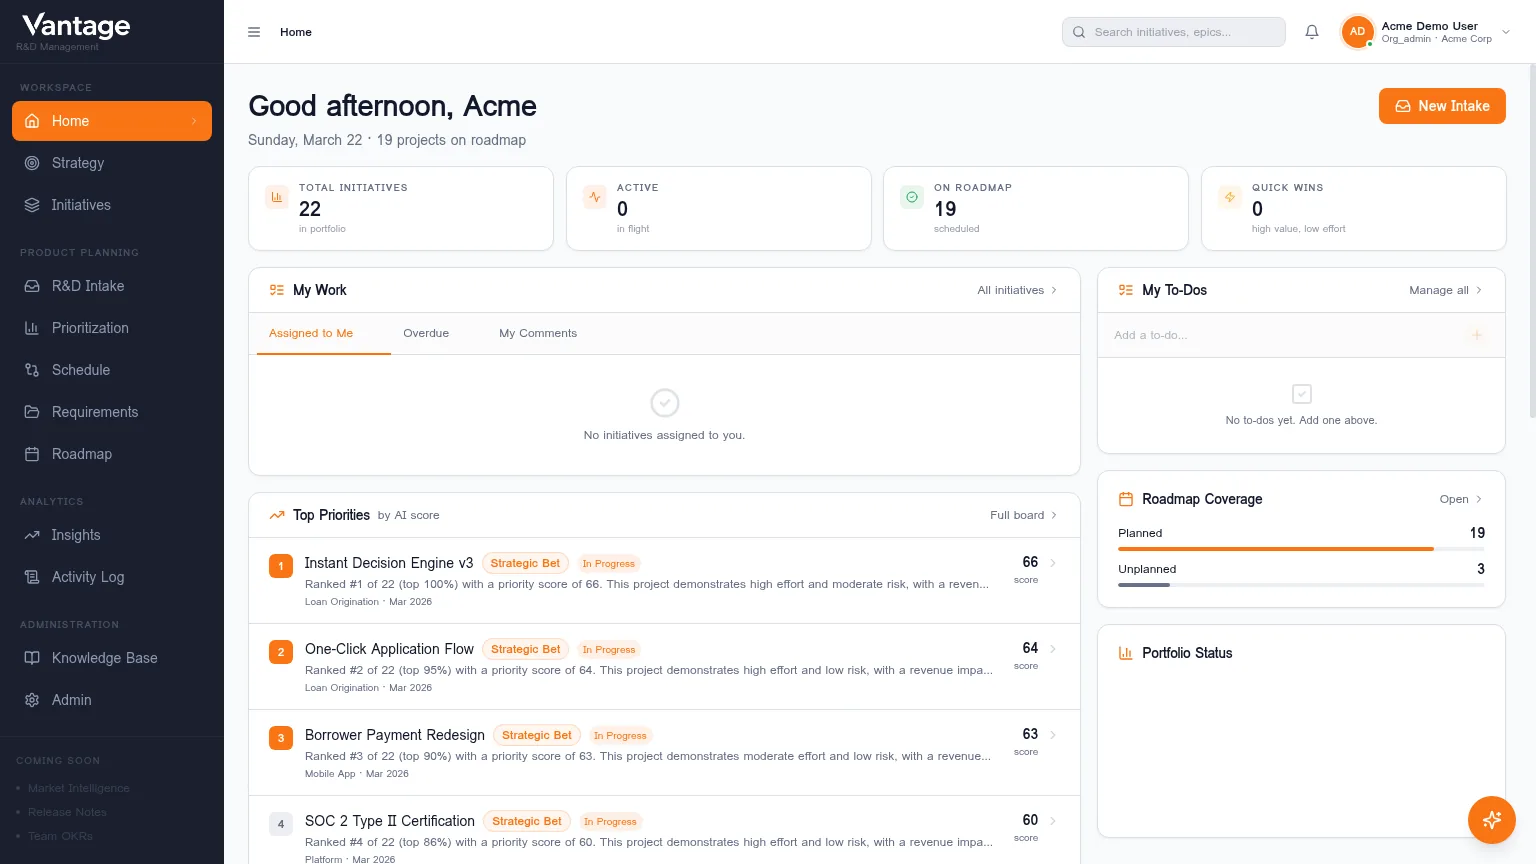1536x864 pixels.
Task: Click the Roadmap calendar icon
Action: [x=32, y=454]
